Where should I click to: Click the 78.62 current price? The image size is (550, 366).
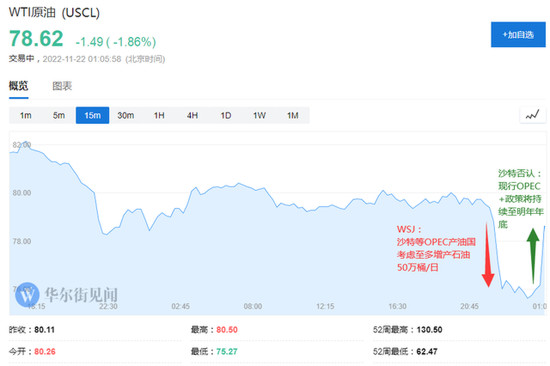pyautogui.click(x=36, y=39)
